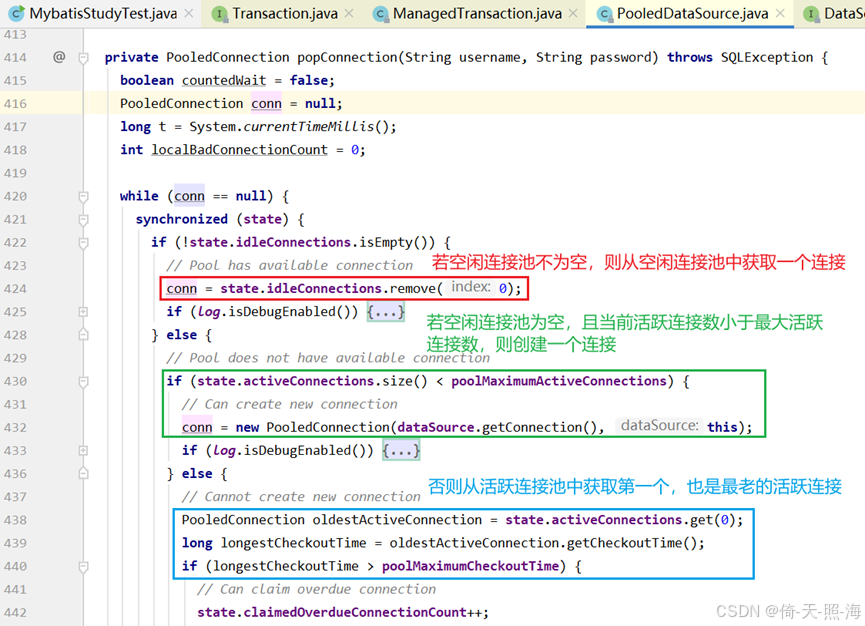Image resolution: width=865 pixels, height=626 pixels.
Task: Click the 'index:' parameter hint on line 424
Action: pos(471,287)
